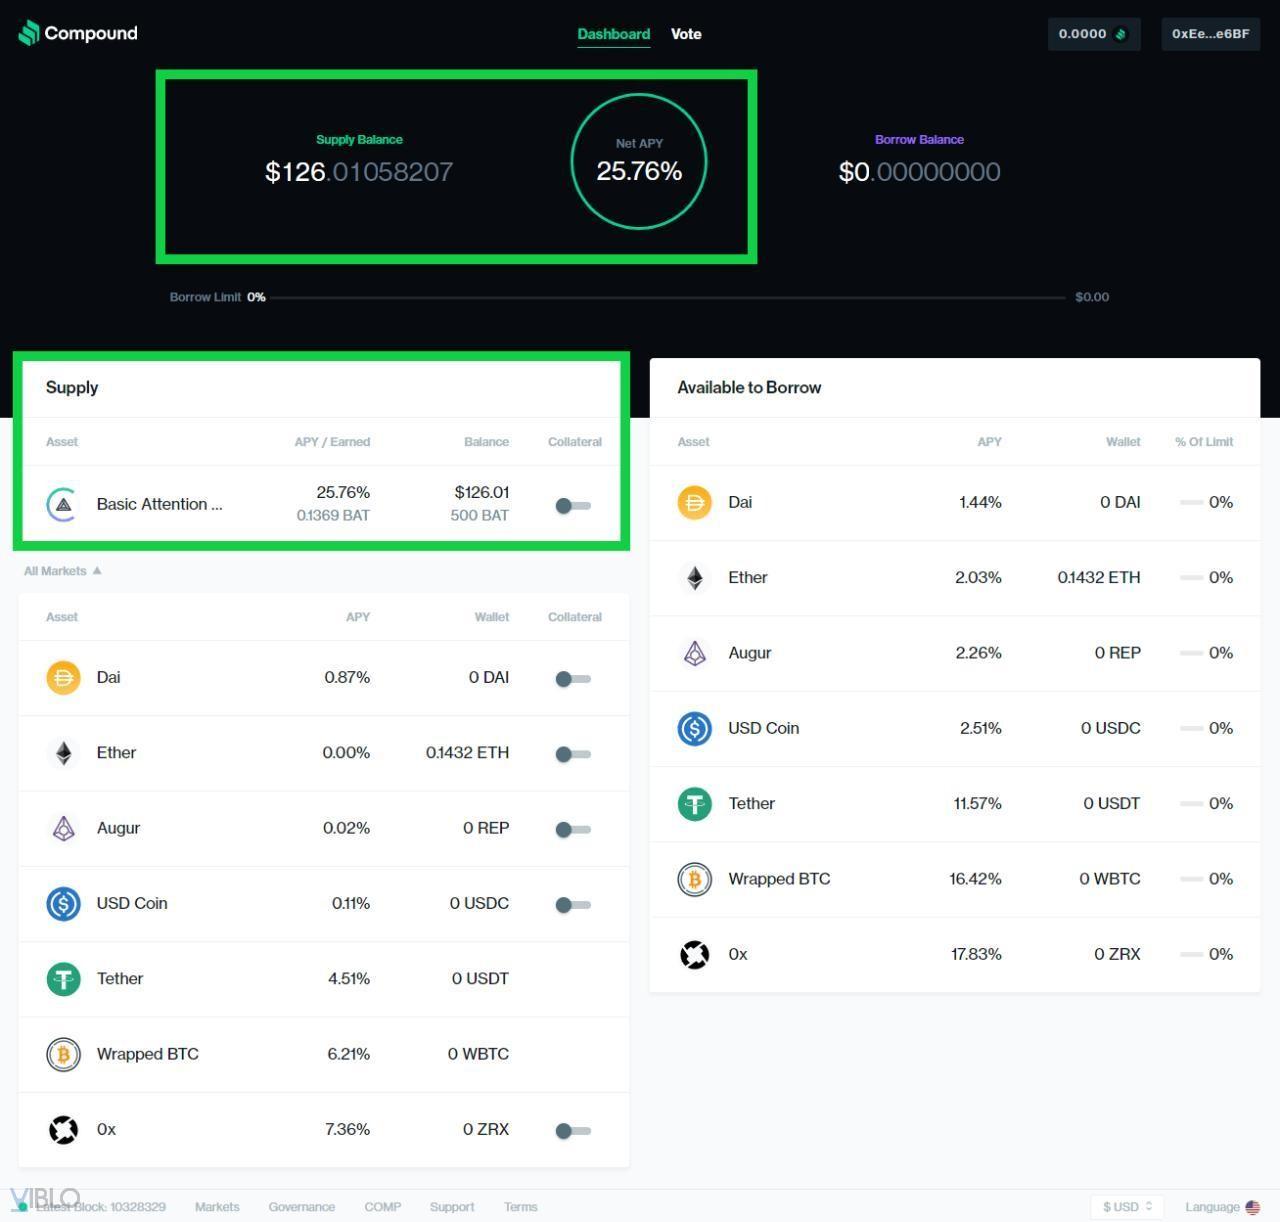Click the green COMP token icon beside 0.0000
Screen dimensions: 1280x1222
[x=1121, y=34]
